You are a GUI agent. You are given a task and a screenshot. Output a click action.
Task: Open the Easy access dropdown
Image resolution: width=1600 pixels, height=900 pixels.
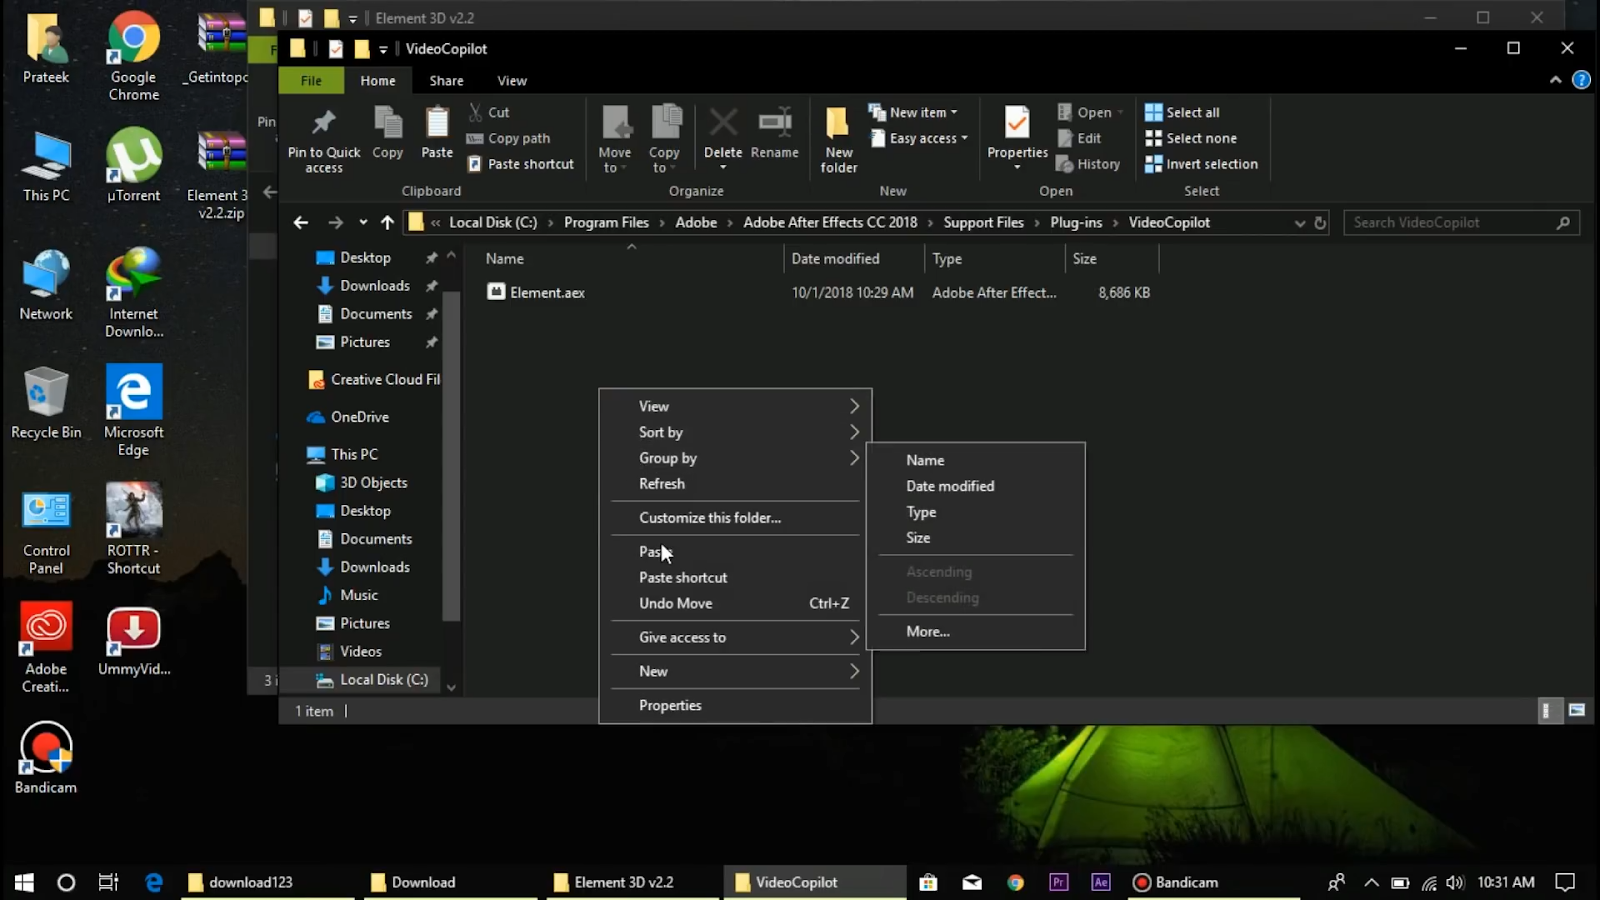pos(919,138)
